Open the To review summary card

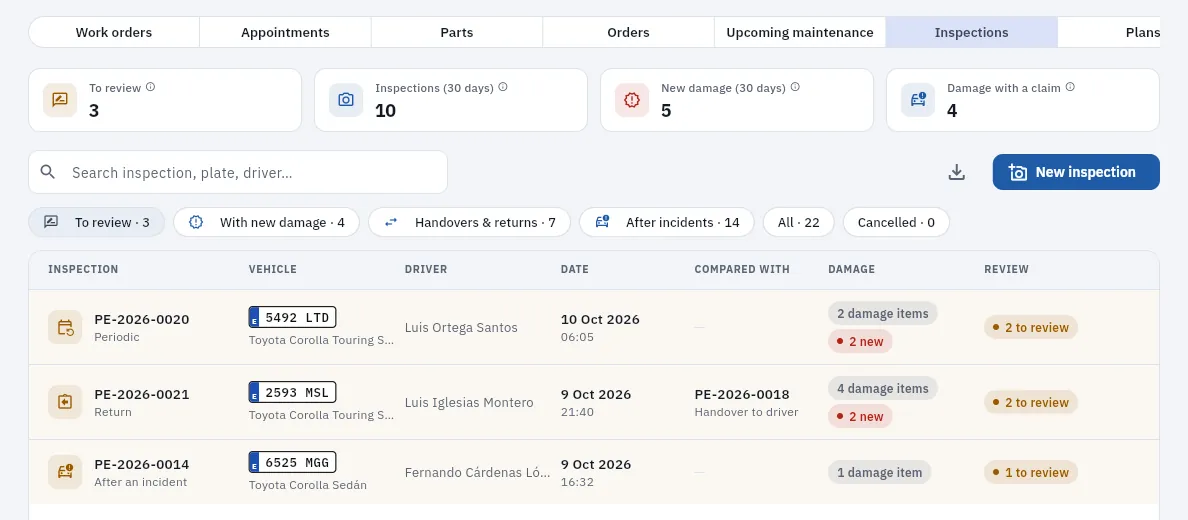point(164,100)
